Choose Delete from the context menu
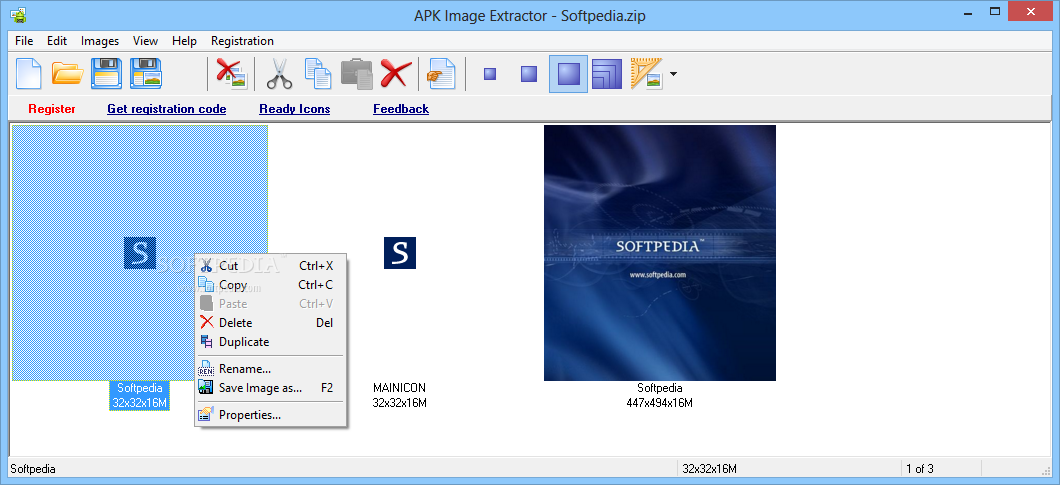1060x485 pixels. click(x=270, y=323)
